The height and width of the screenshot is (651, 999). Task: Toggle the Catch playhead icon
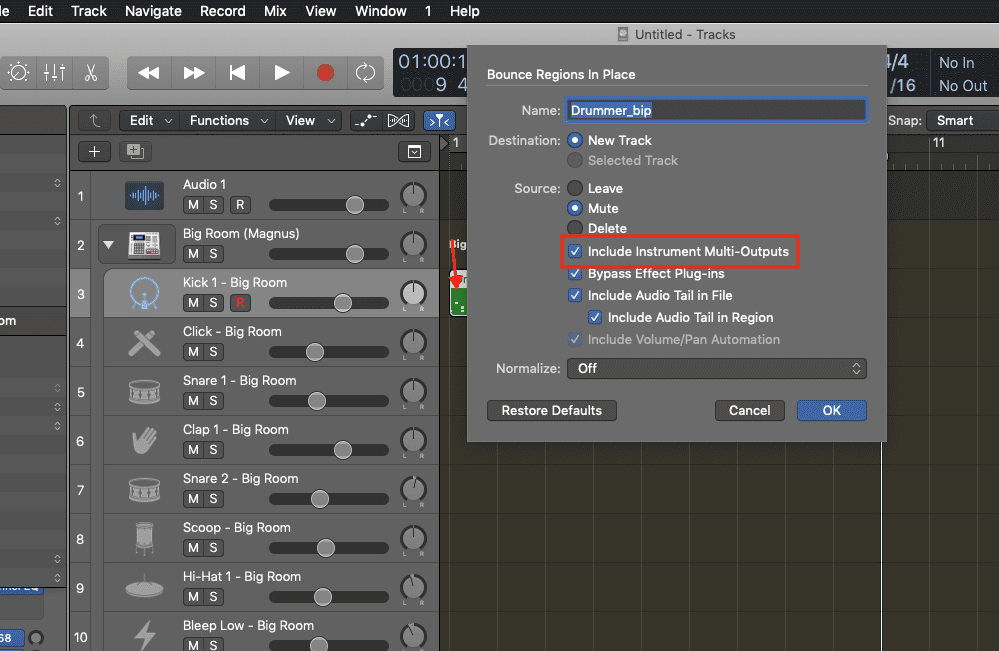click(x=439, y=120)
